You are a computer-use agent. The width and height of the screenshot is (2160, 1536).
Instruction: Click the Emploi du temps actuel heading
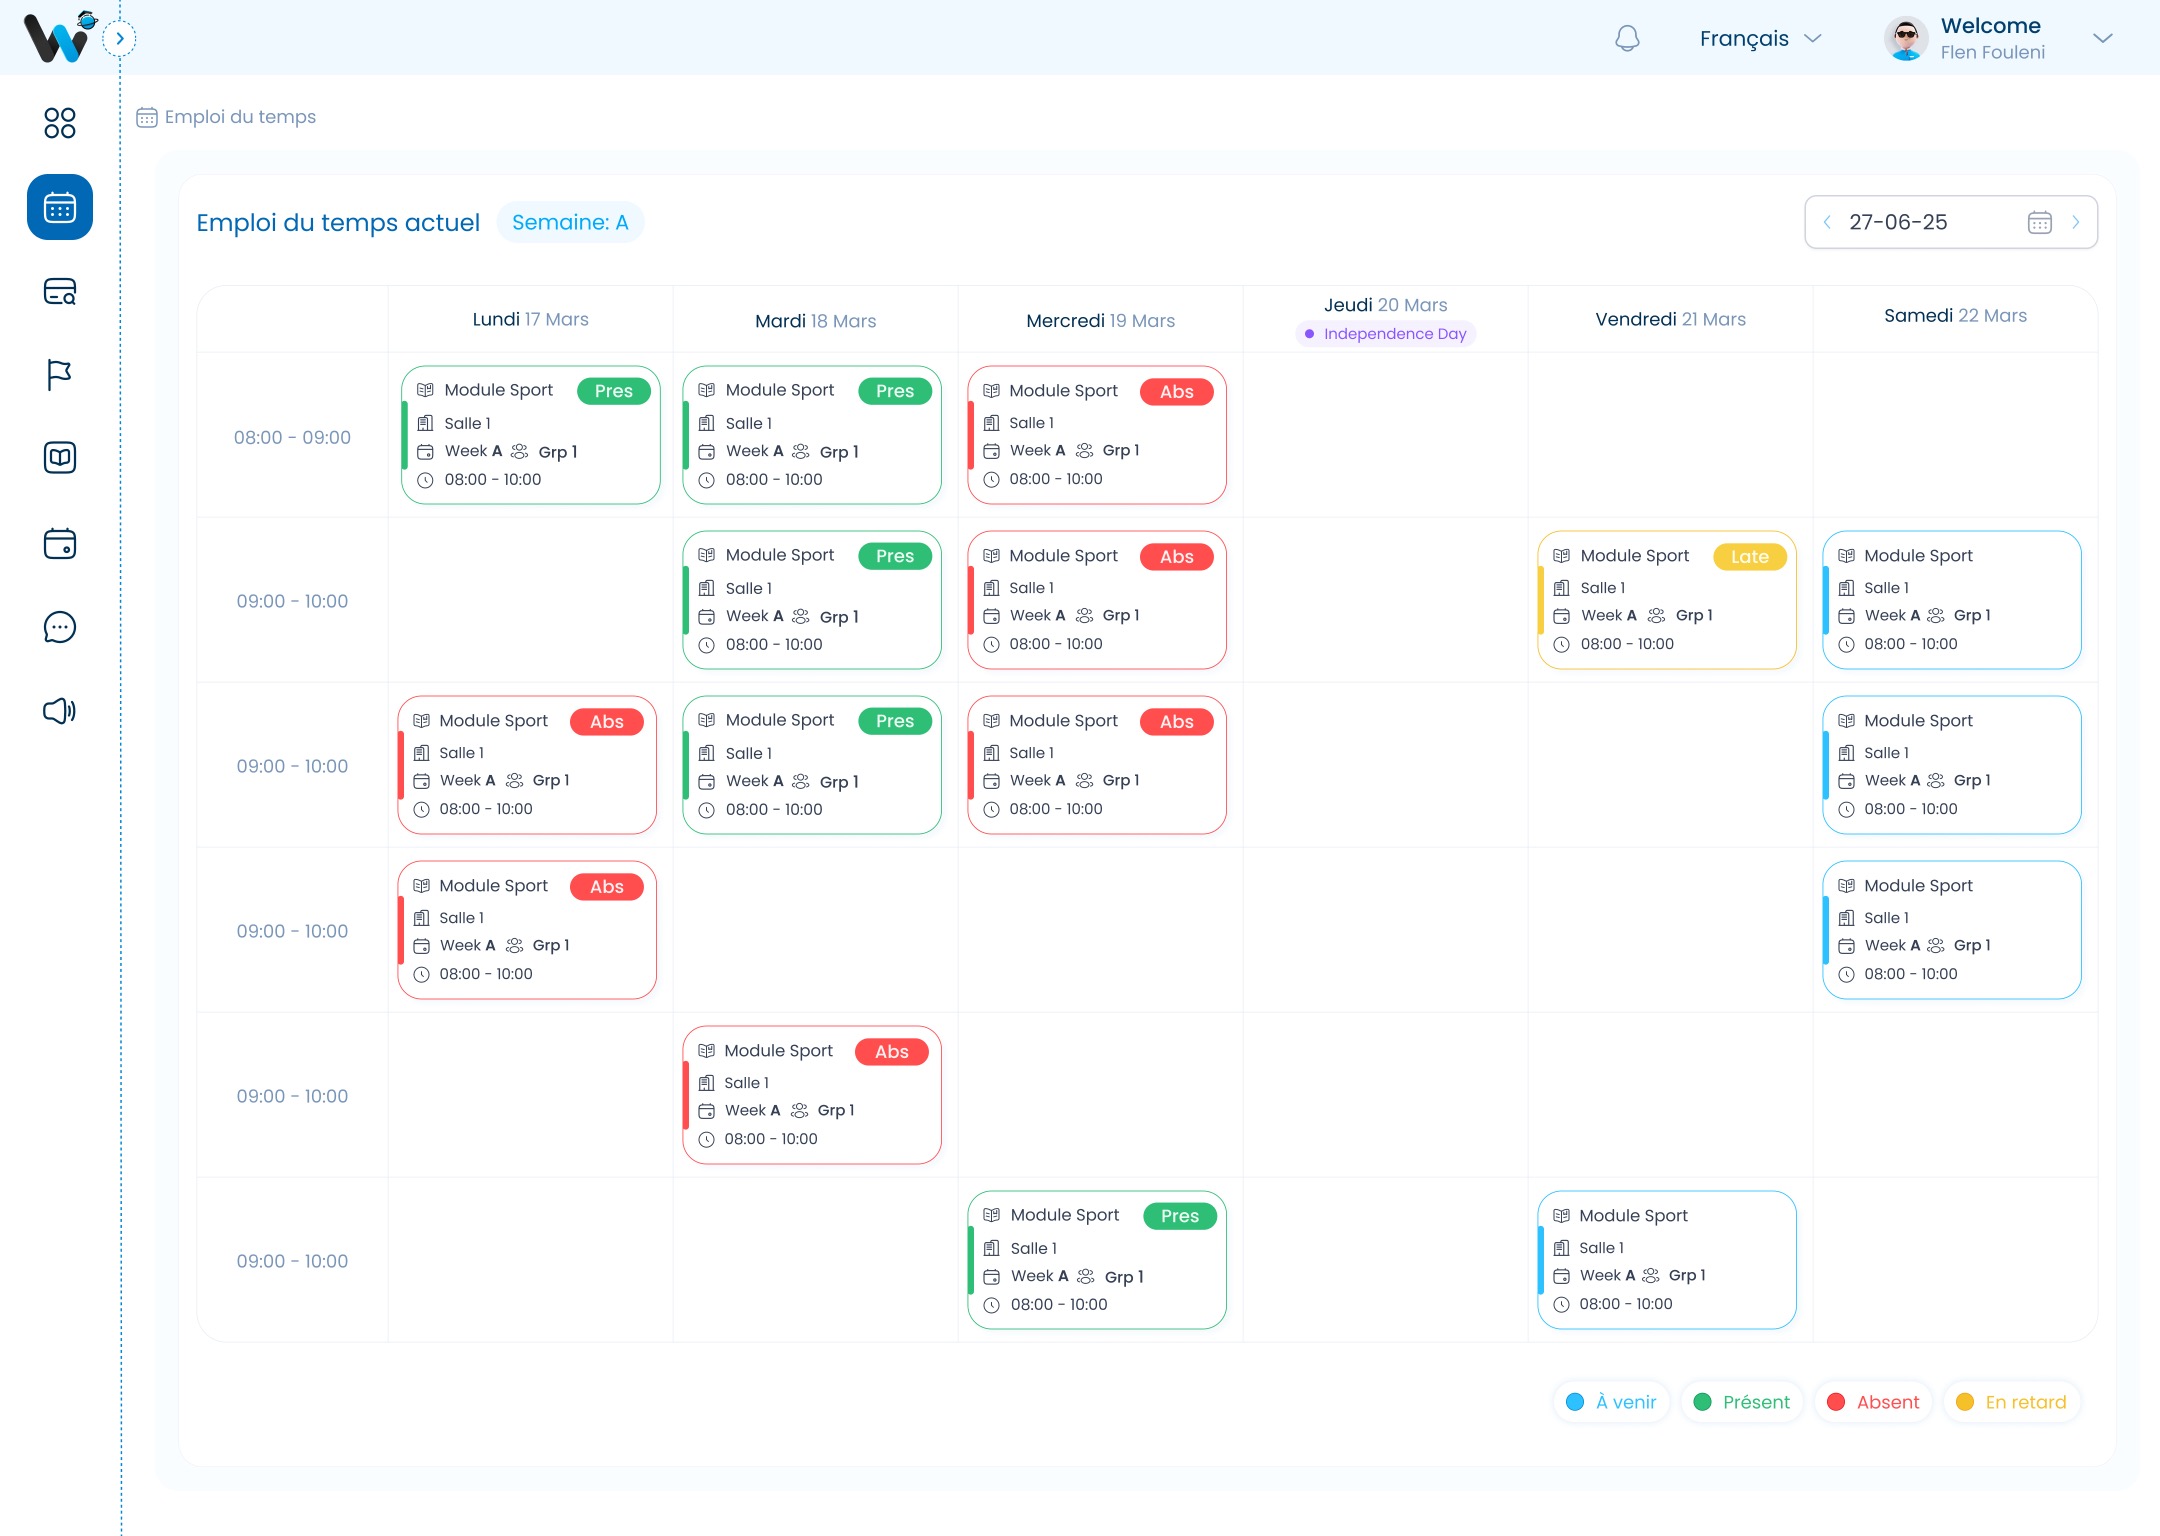point(338,222)
